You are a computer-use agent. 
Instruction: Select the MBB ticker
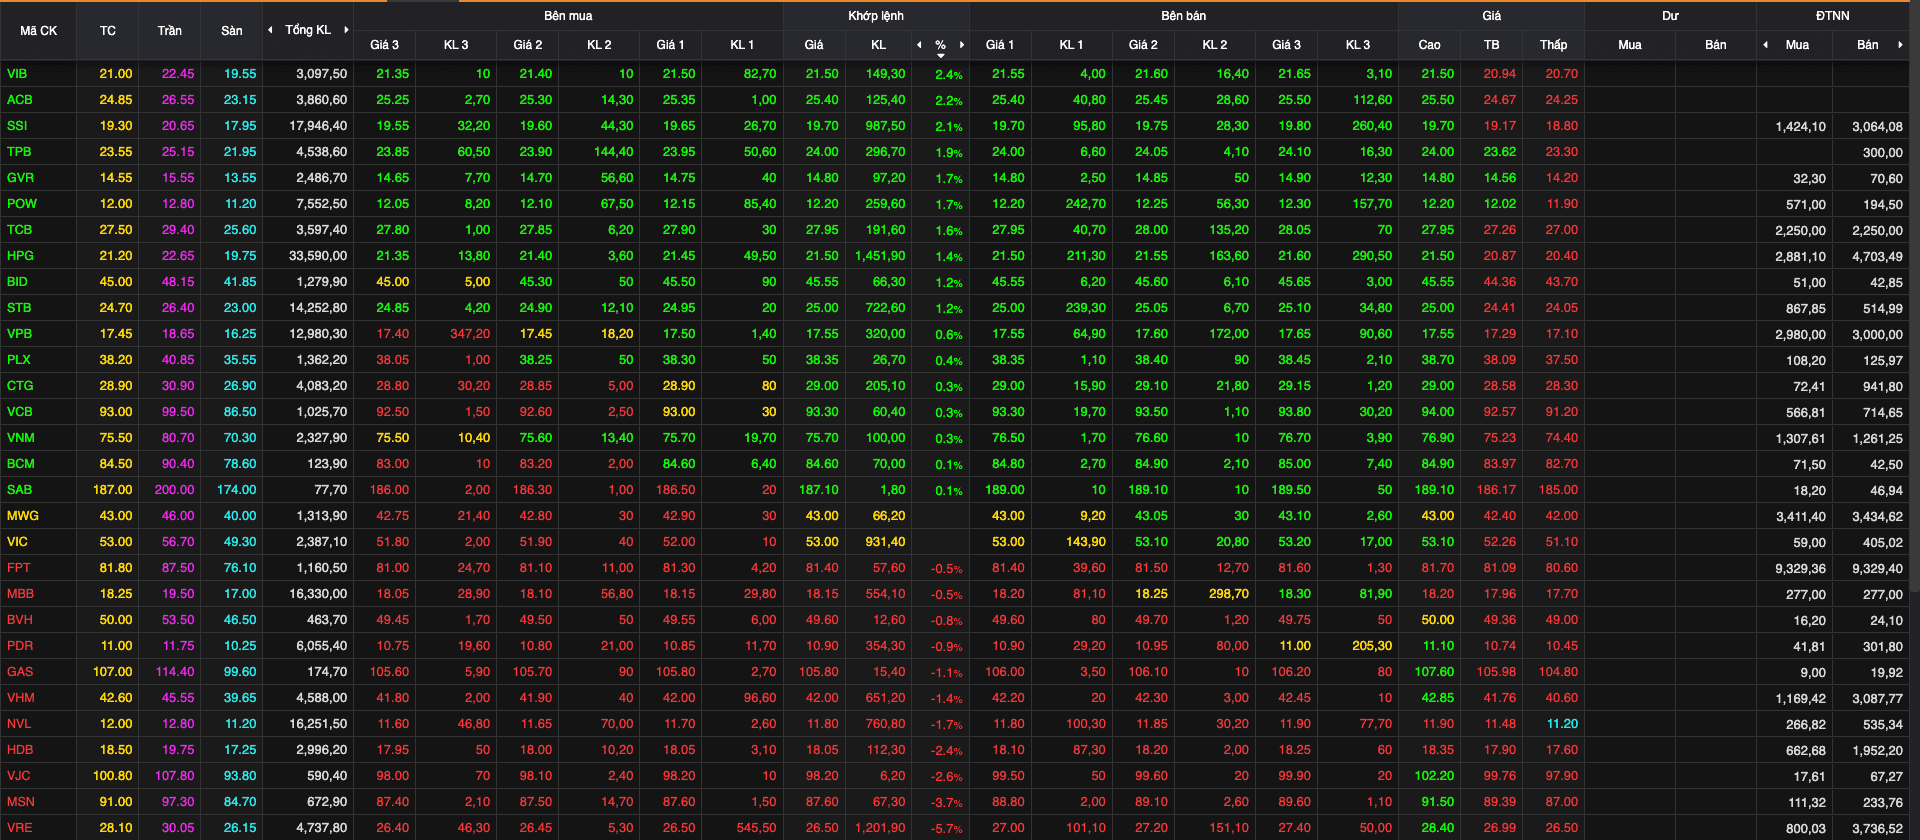pos(20,594)
